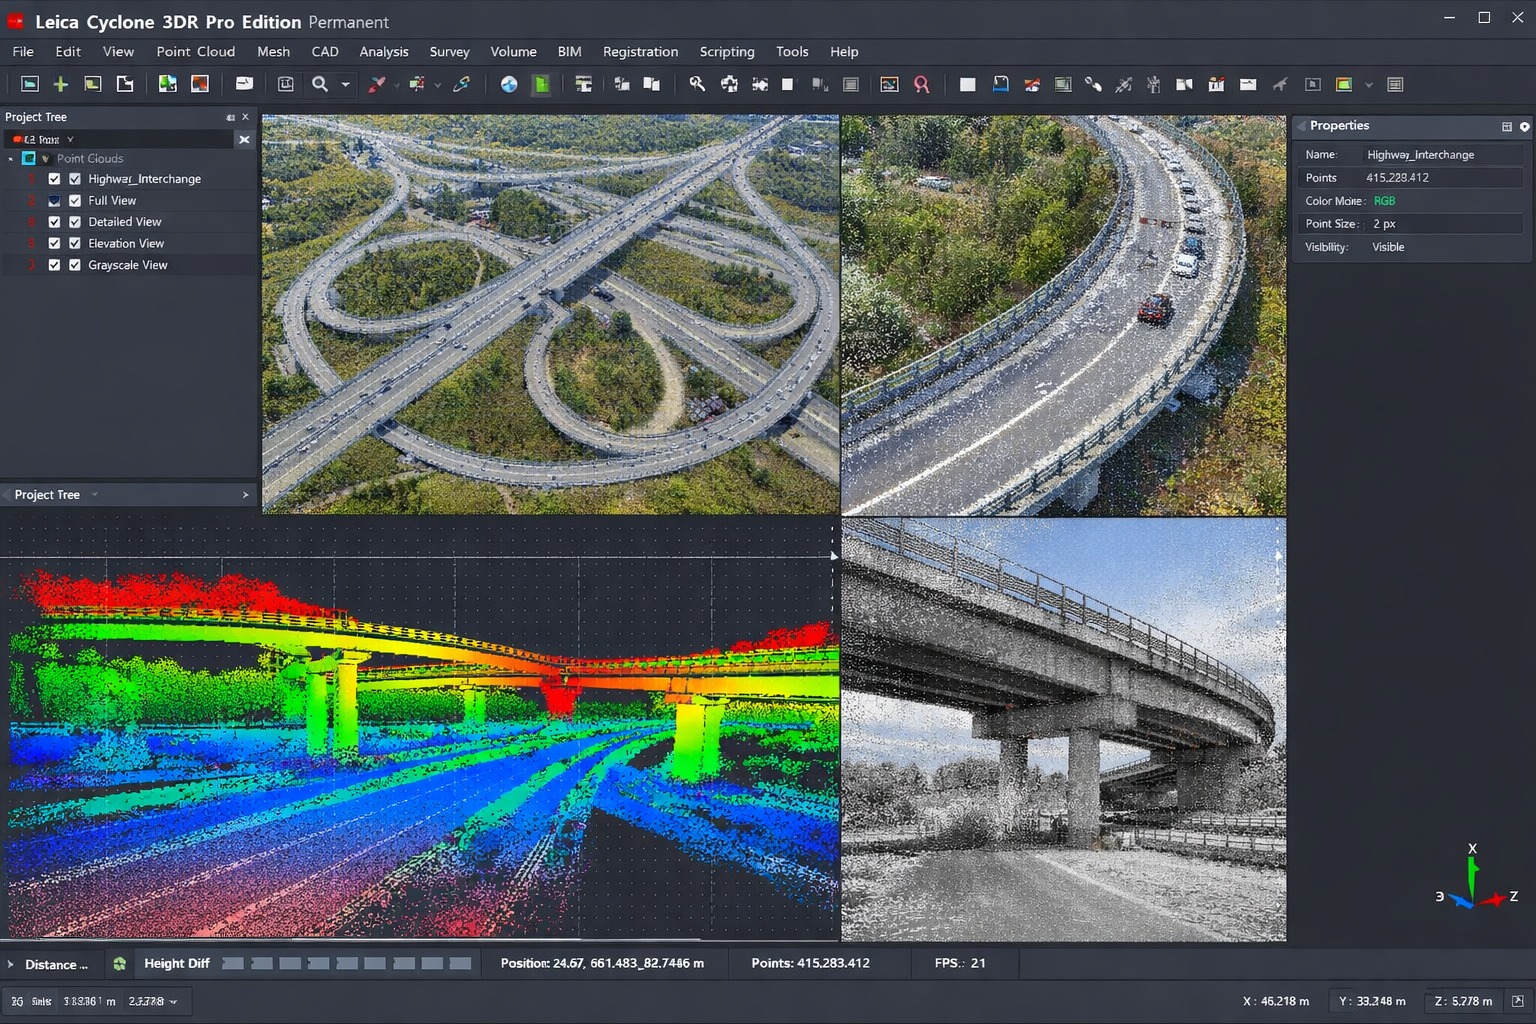This screenshot has width=1536, height=1024.
Task: Expand the arrow ending the lower Project Tree bar
Action: pos(245,495)
